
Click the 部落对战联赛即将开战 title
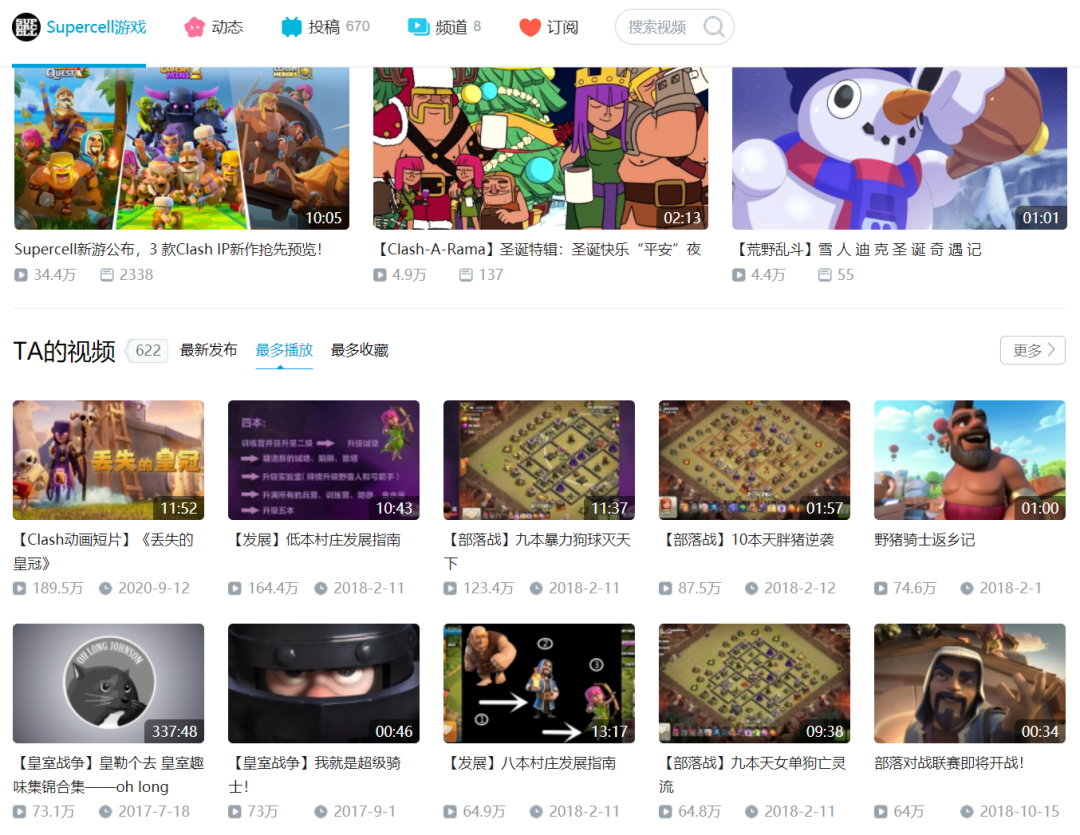[949, 763]
